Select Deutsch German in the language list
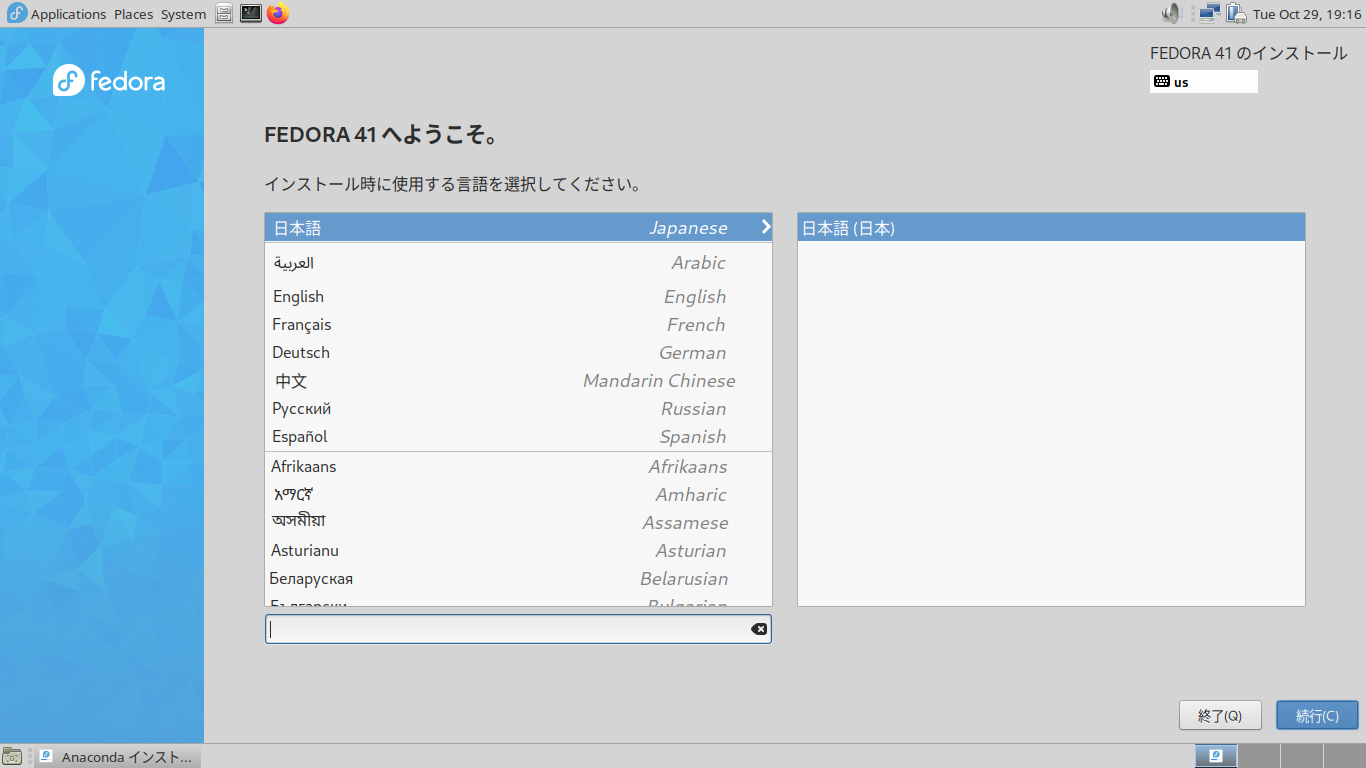This screenshot has height=768, width=1366. coord(518,353)
